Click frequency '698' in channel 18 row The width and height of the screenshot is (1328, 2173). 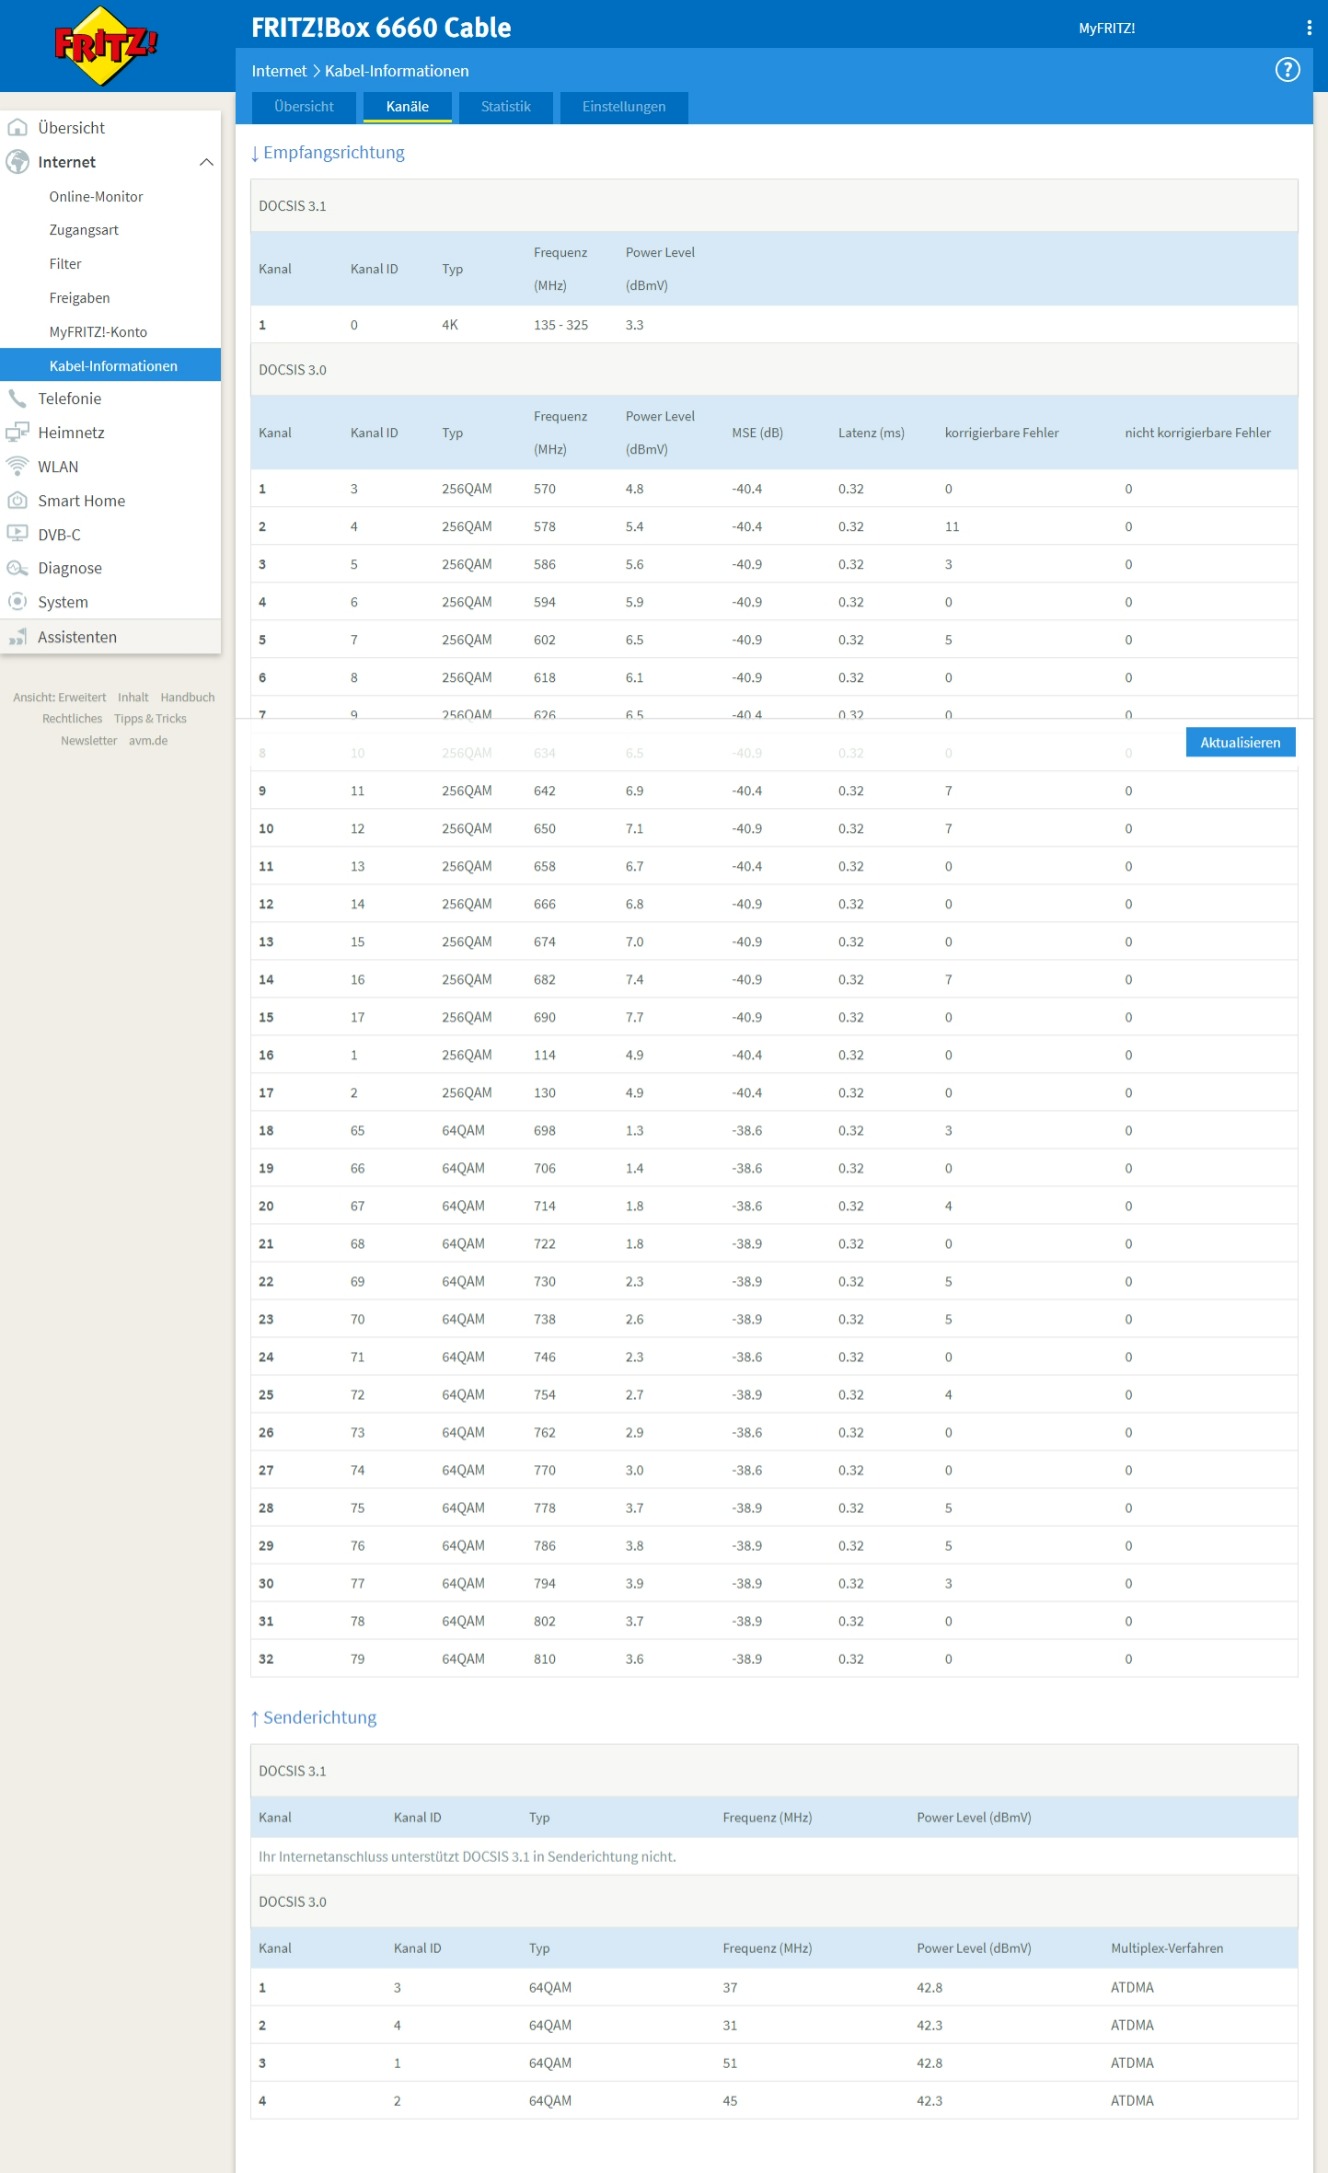[544, 1131]
